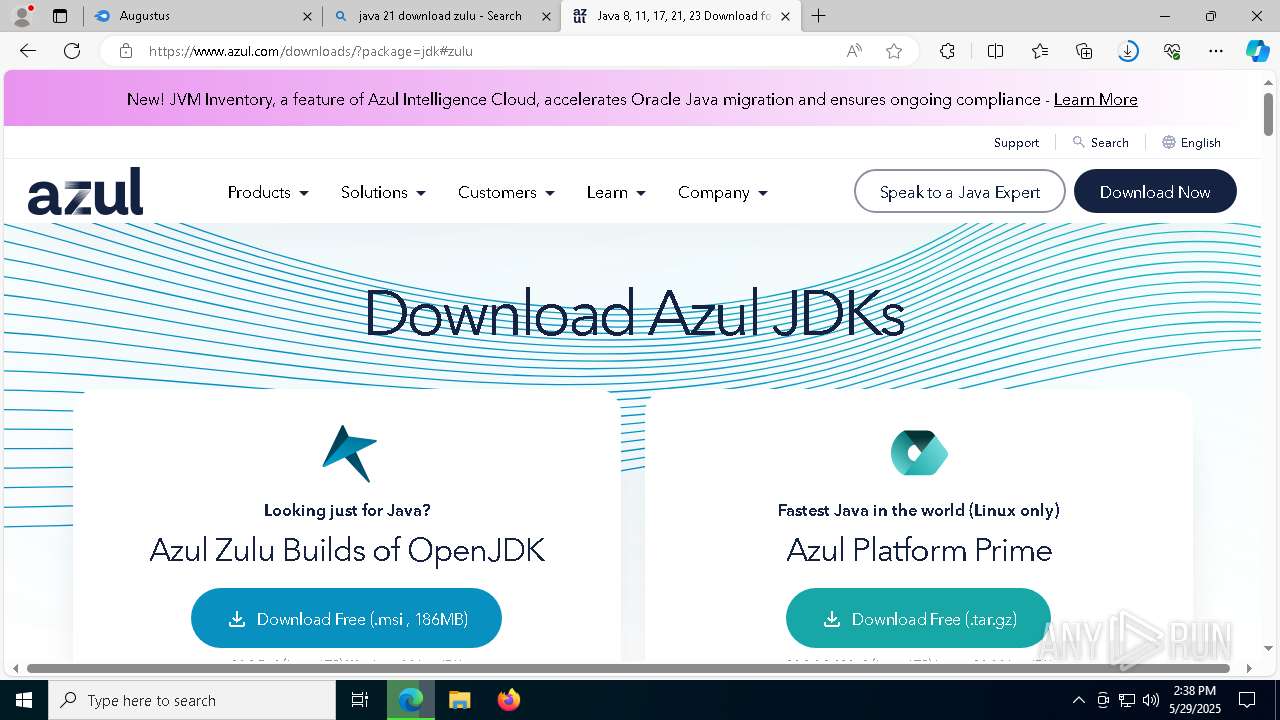Expand the Customers menu
Viewport: 1280px width, 720px height.
pyautogui.click(x=506, y=192)
